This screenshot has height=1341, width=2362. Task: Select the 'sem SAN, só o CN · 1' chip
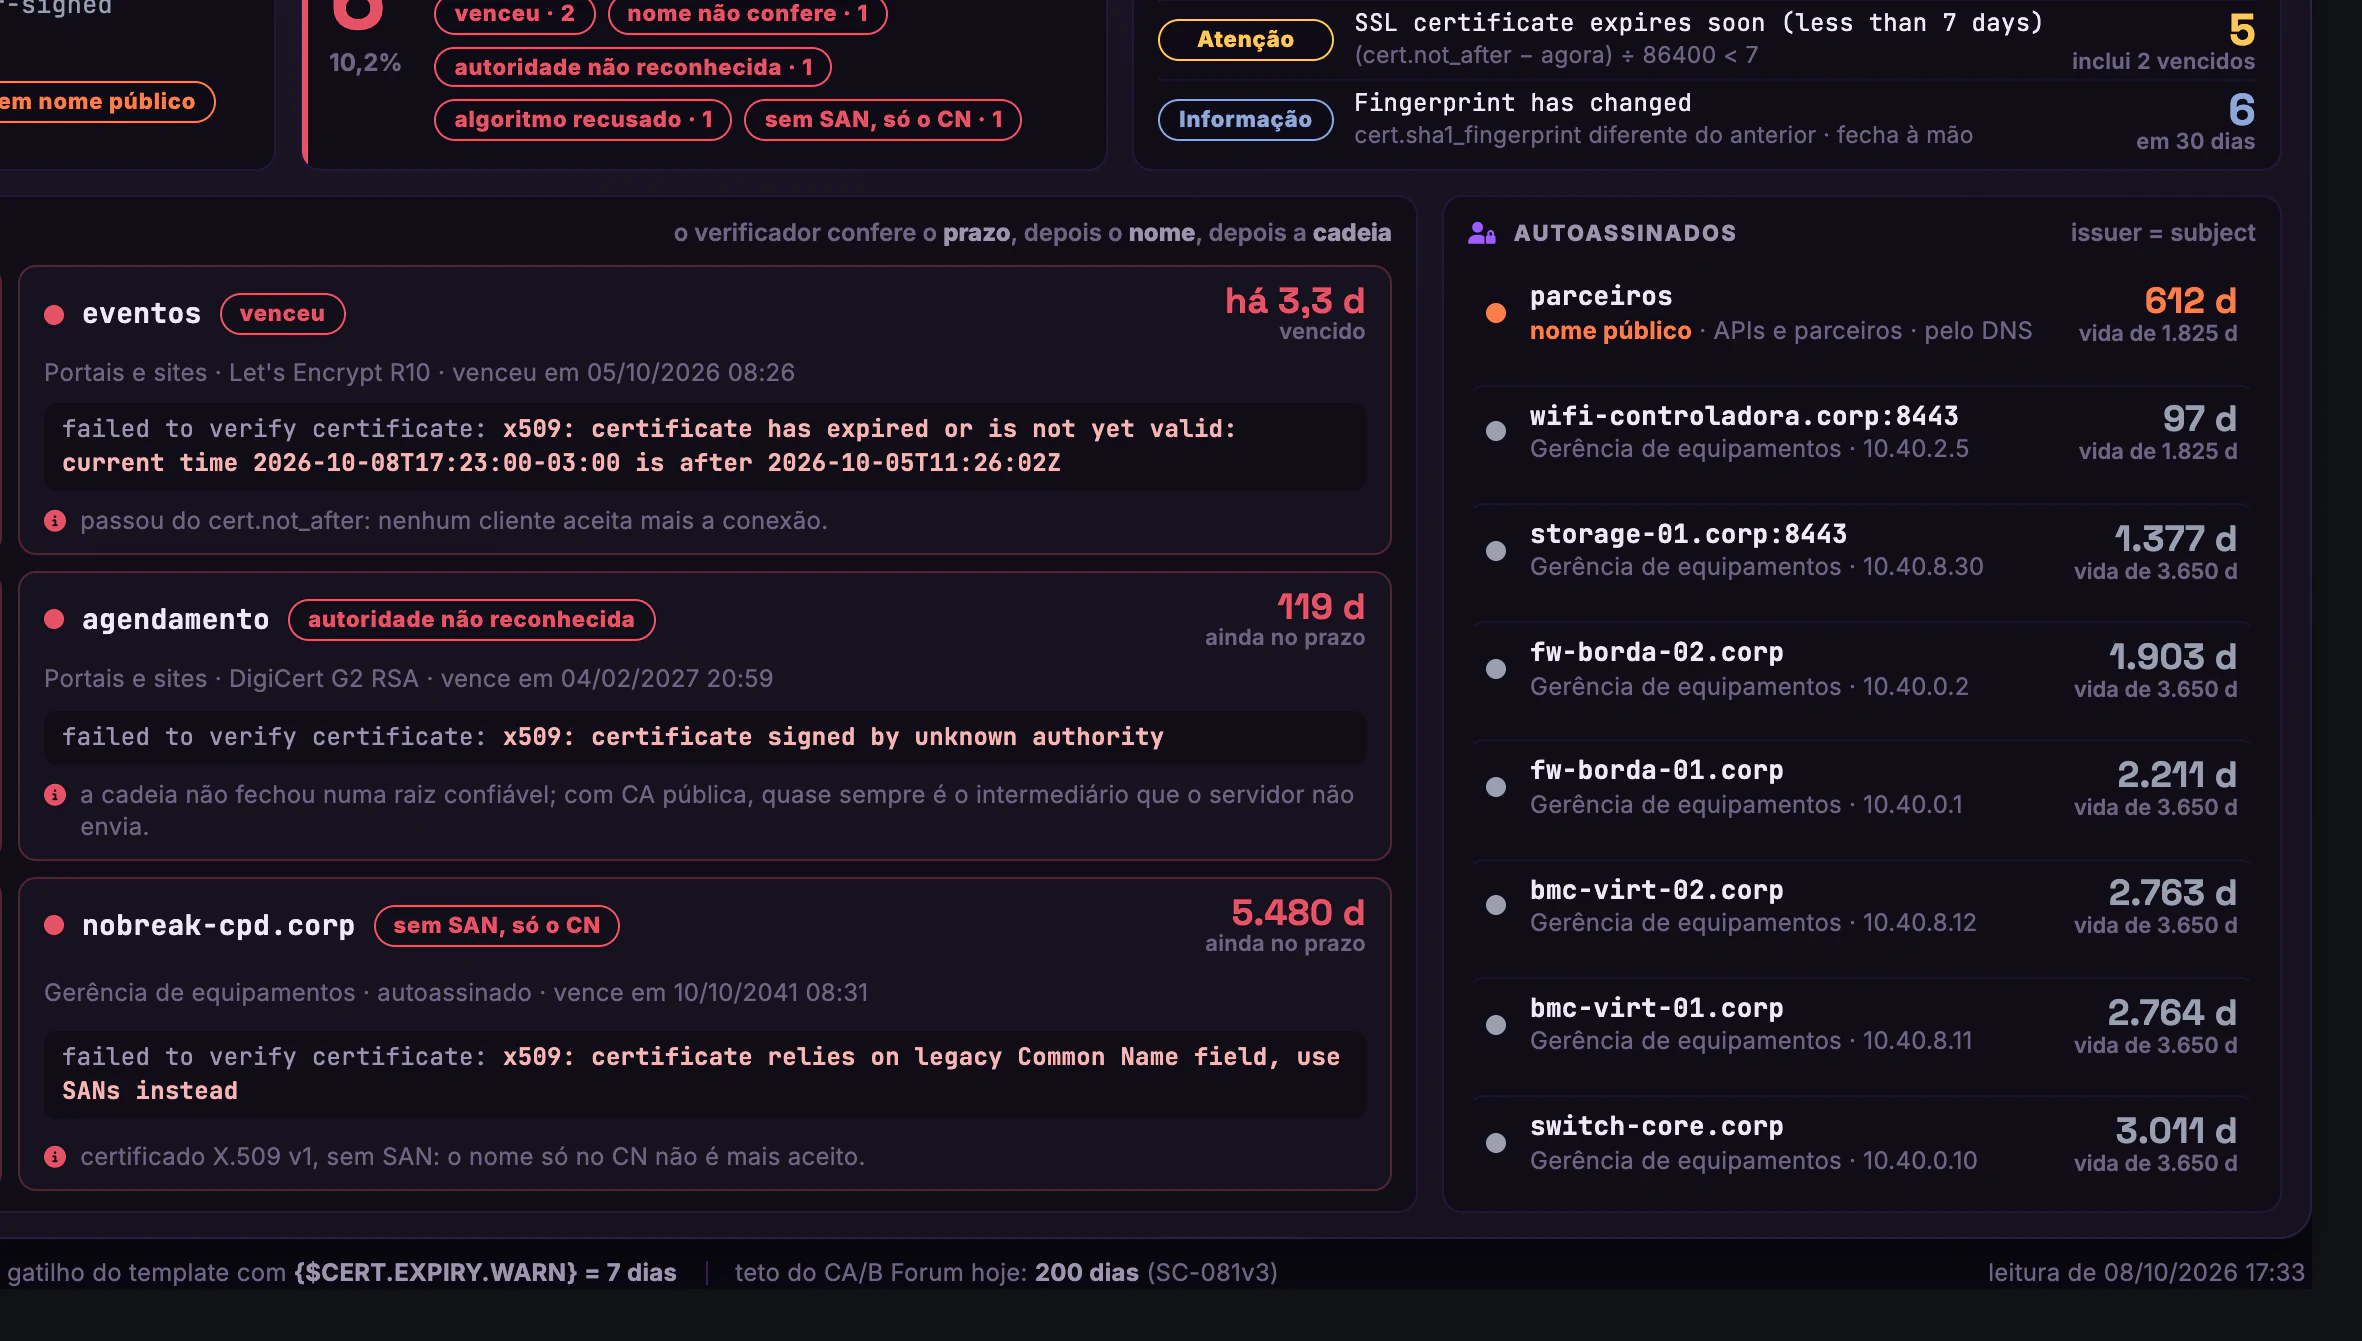point(883,120)
